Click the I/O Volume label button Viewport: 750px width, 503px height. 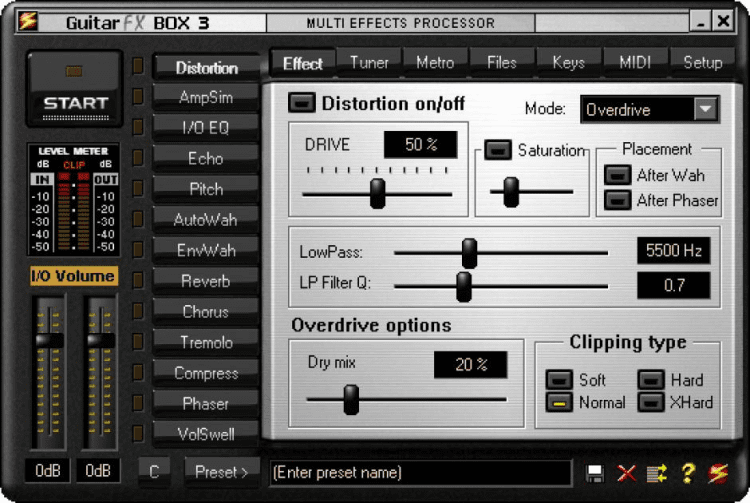pyautogui.click(x=74, y=276)
